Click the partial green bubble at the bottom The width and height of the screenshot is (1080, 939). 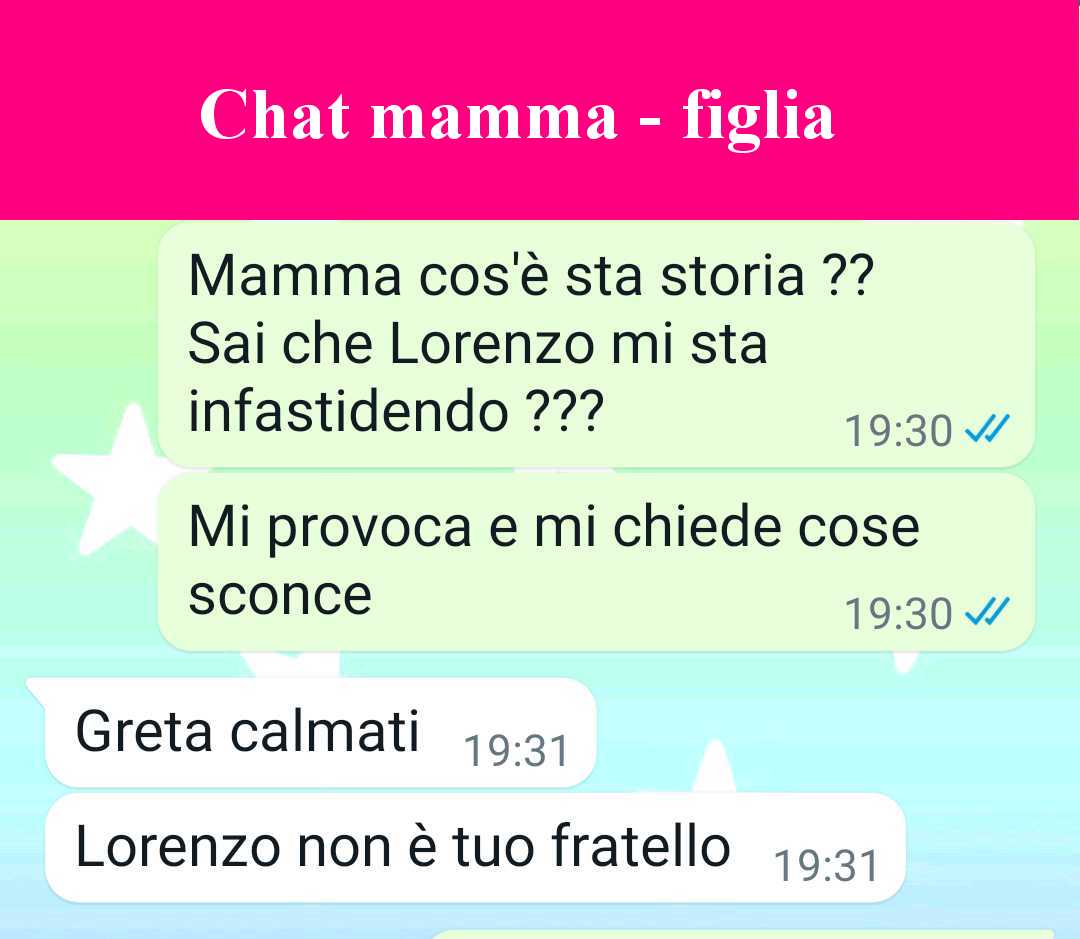pyautogui.click(x=742, y=935)
